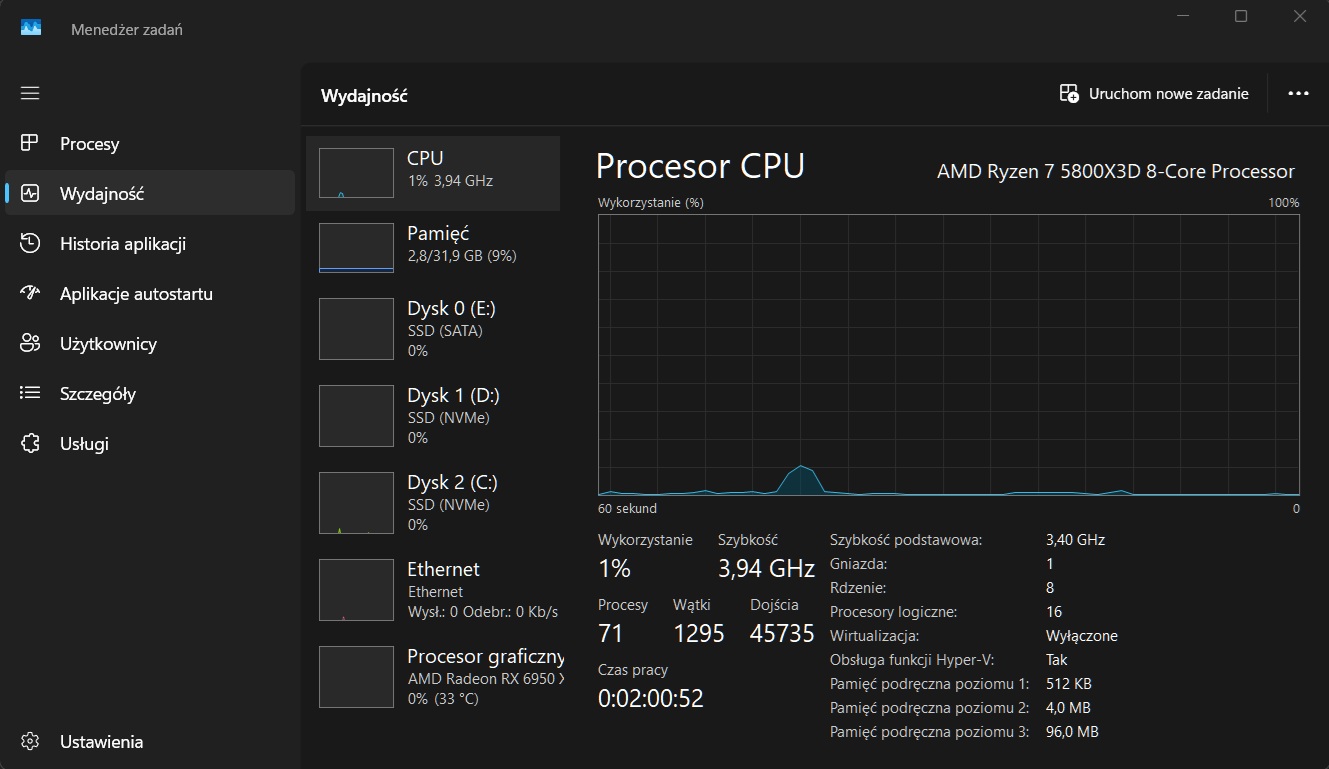Switch to Użytkownicy view
The height and width of the screenshot is (769, 1329).
click(150, 343)
